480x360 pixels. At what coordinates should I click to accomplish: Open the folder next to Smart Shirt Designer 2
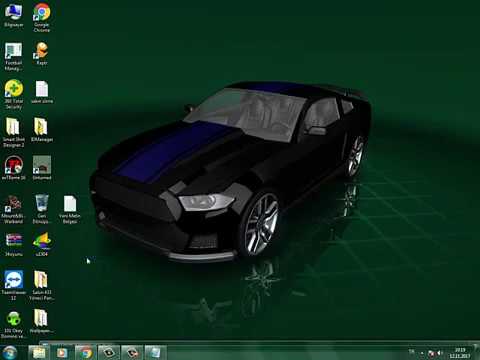[42, 130]
